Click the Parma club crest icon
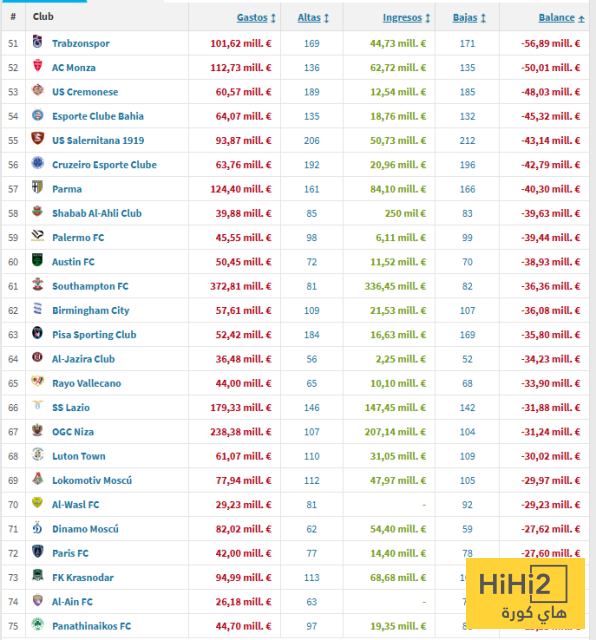Viewport: 596px width, 640px height. coord(38,187)
